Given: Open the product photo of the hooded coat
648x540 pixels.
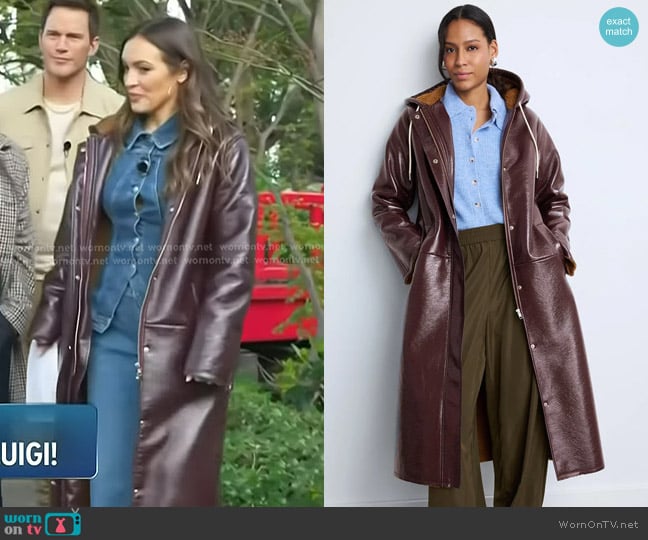Looking at the screenshot, I should tap(486, 253).
